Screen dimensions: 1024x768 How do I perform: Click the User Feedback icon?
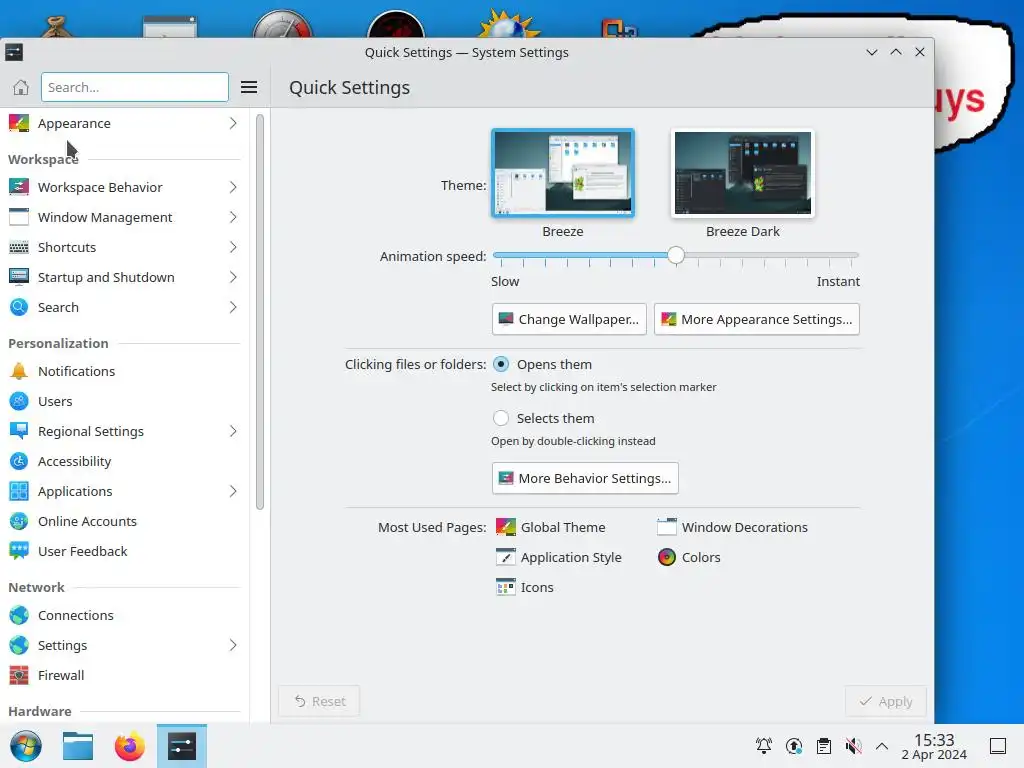tap(19, 551)
